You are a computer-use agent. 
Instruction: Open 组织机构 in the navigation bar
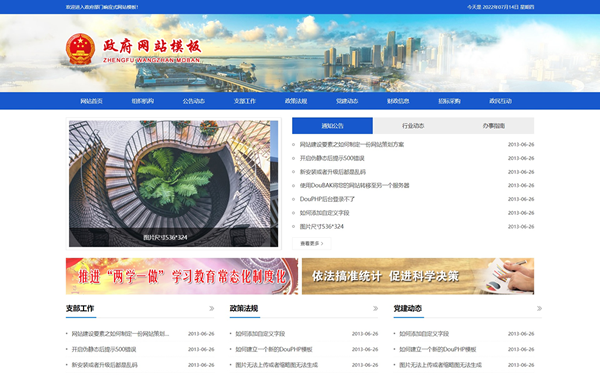(x=142, y=101)
